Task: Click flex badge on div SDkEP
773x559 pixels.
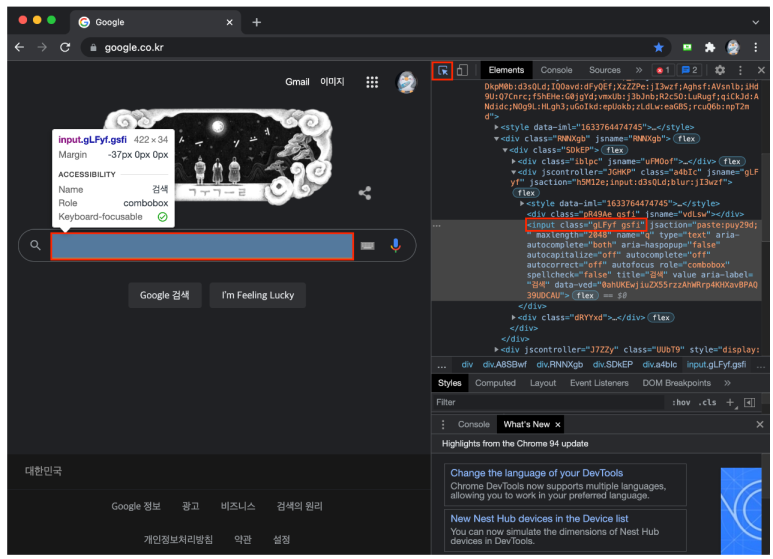Action: click(x=614, y=150)
